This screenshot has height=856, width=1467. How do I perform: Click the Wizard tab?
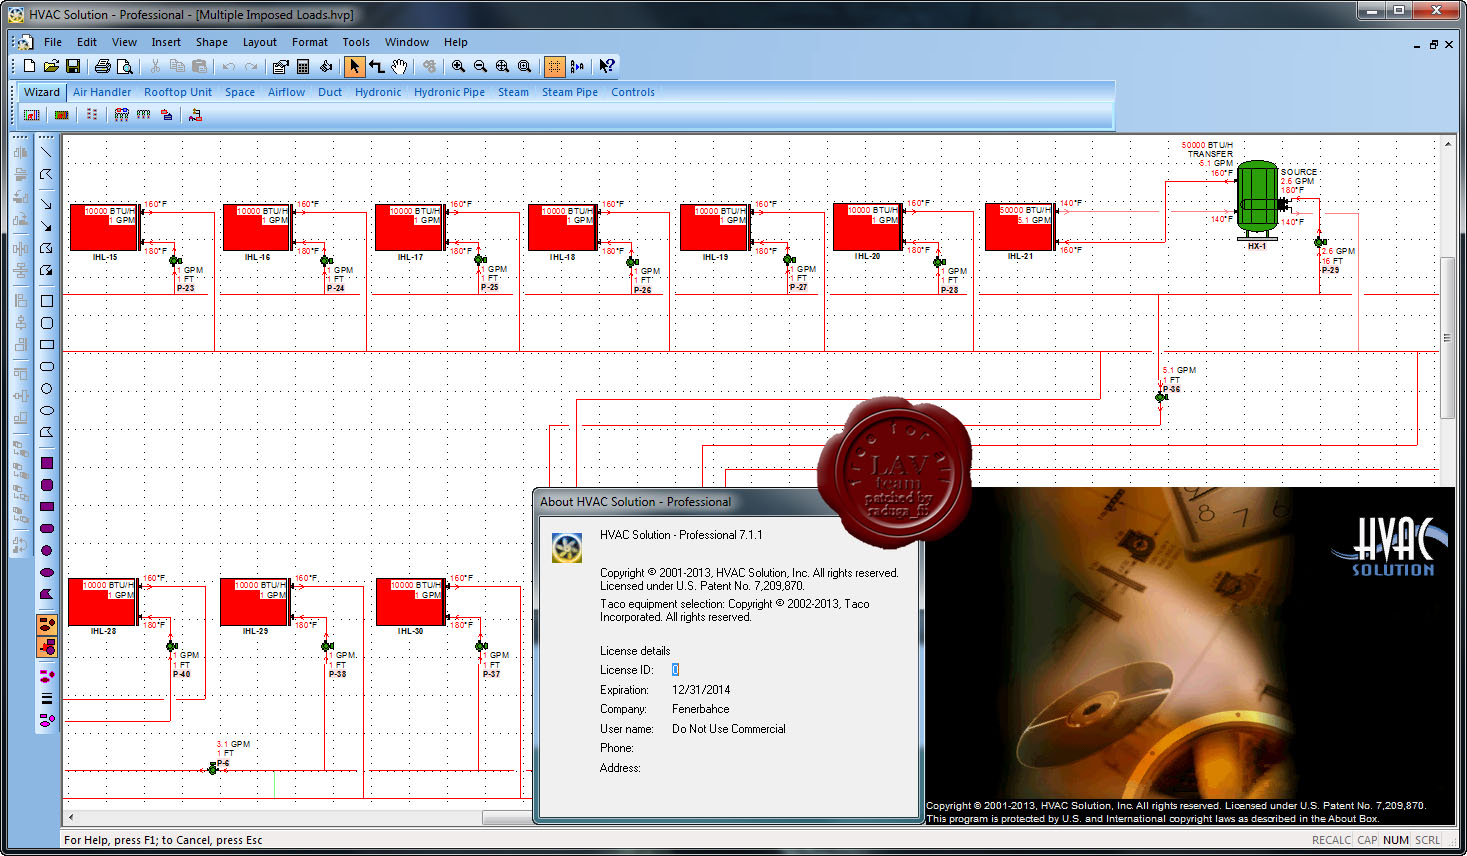(42, 92)
